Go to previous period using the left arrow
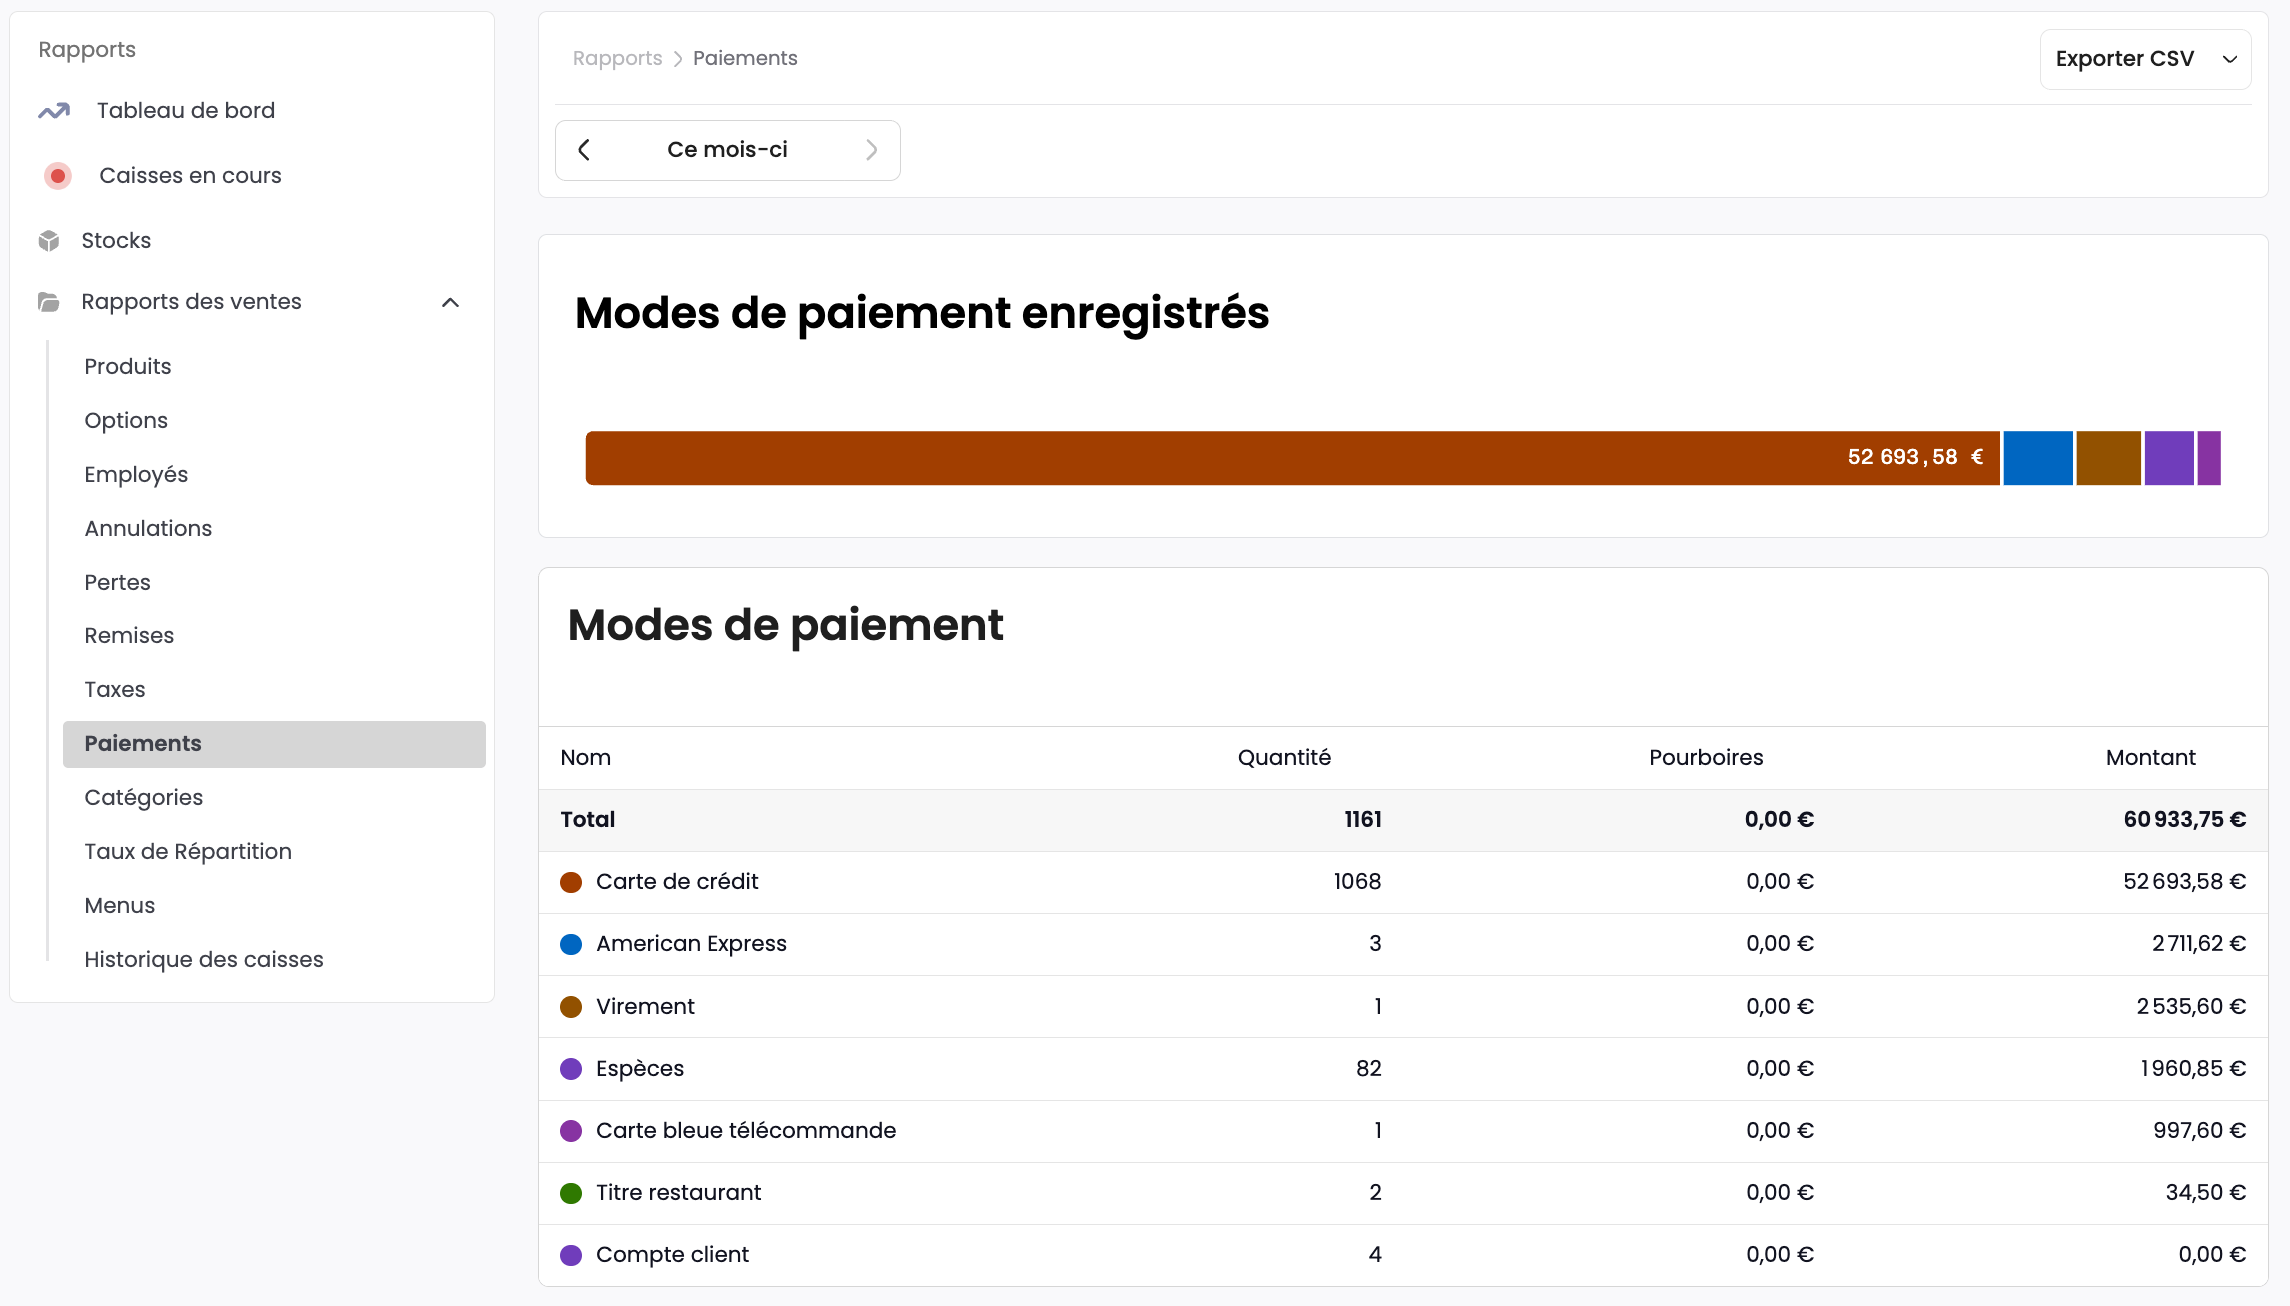The height and width of the screenshot is (1306, 2290). pos(585,149)
